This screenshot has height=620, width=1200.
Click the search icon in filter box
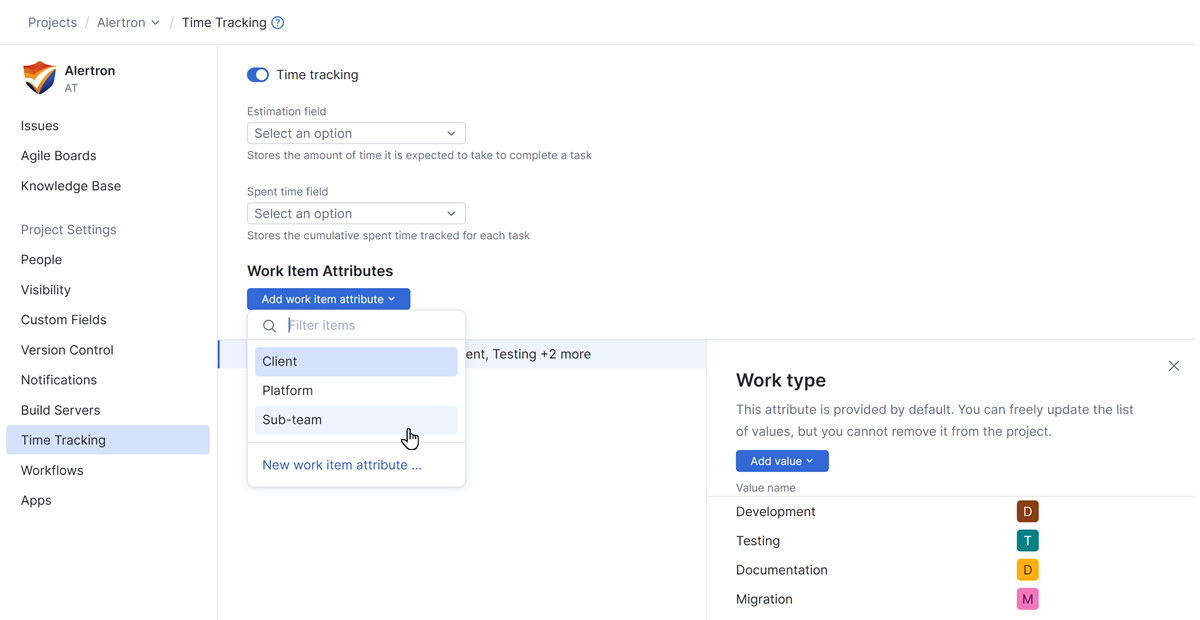[x=269, y=326]
